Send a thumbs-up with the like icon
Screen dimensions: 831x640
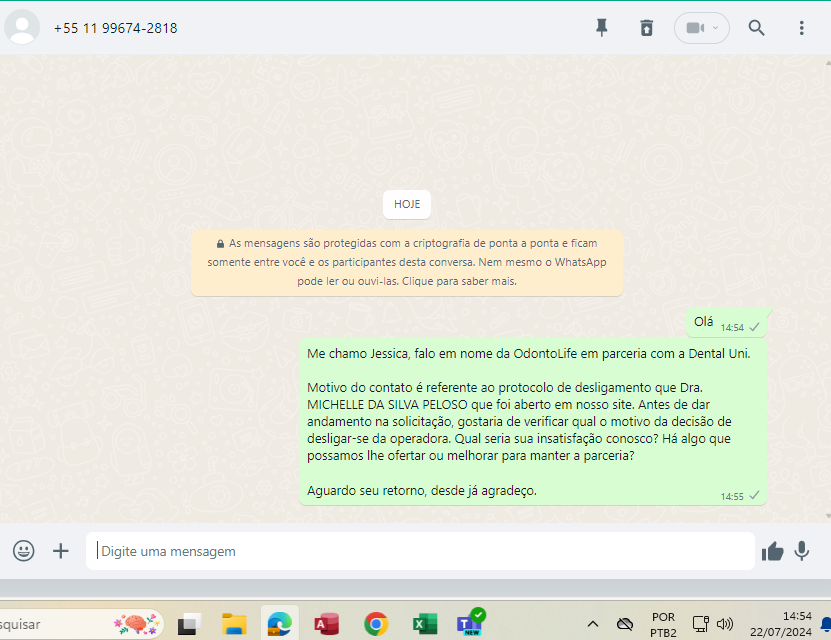pos(772,552)
